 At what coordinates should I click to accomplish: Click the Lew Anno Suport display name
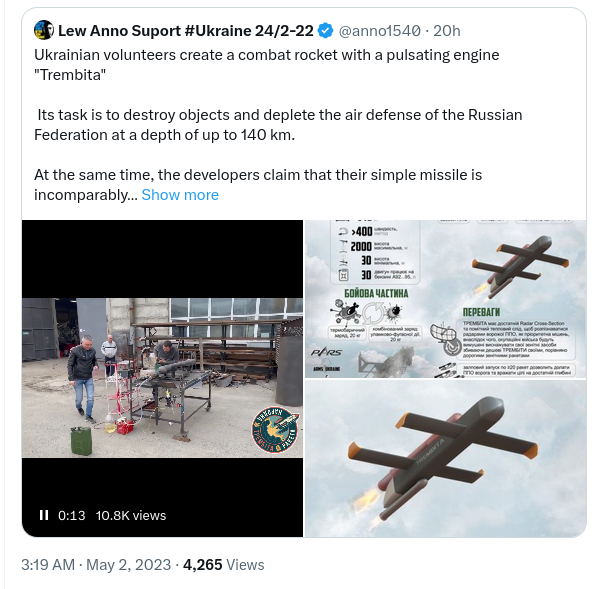point(185,31)
